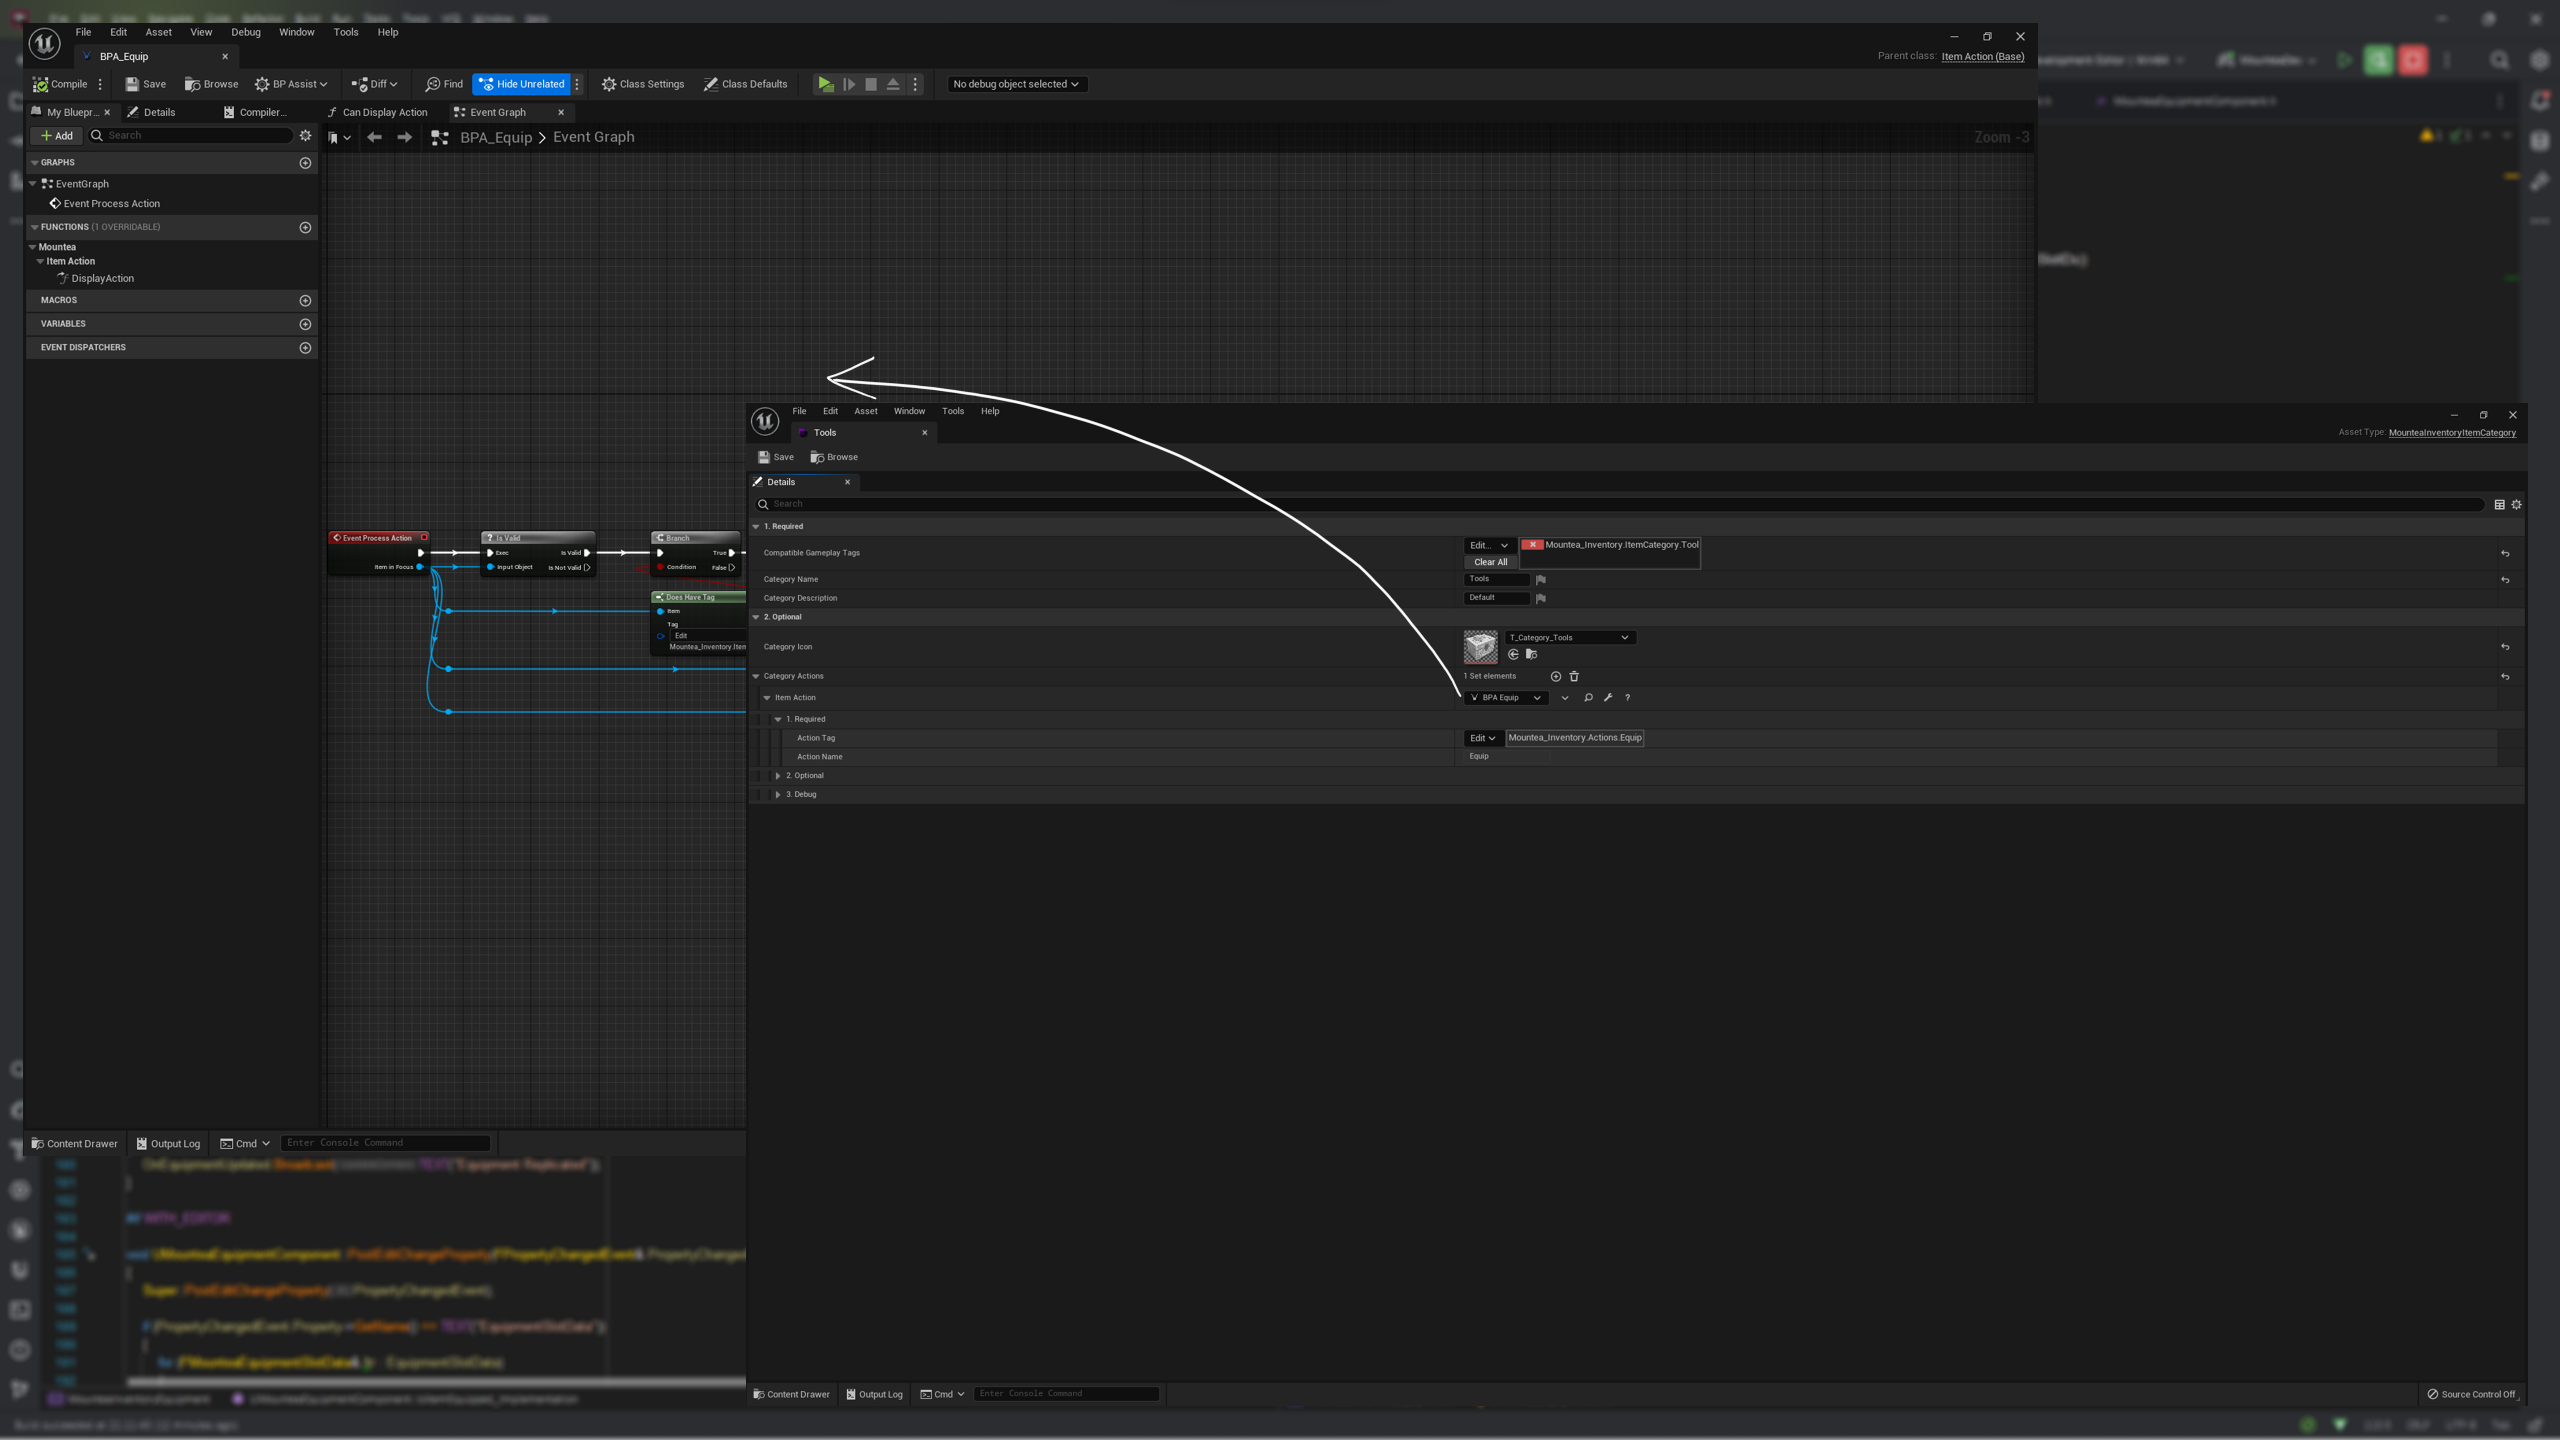Expand the 3. Debug section
Image resolution: width=2560 pixels, height=1440 pixels.
point(778,795)
